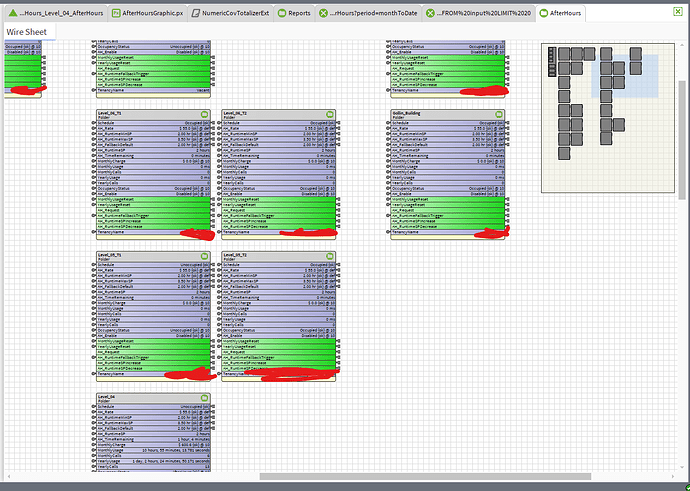Select AH_Rate row in Level_06_T1 block
The image size is (690, 491).
click(153, 128)
